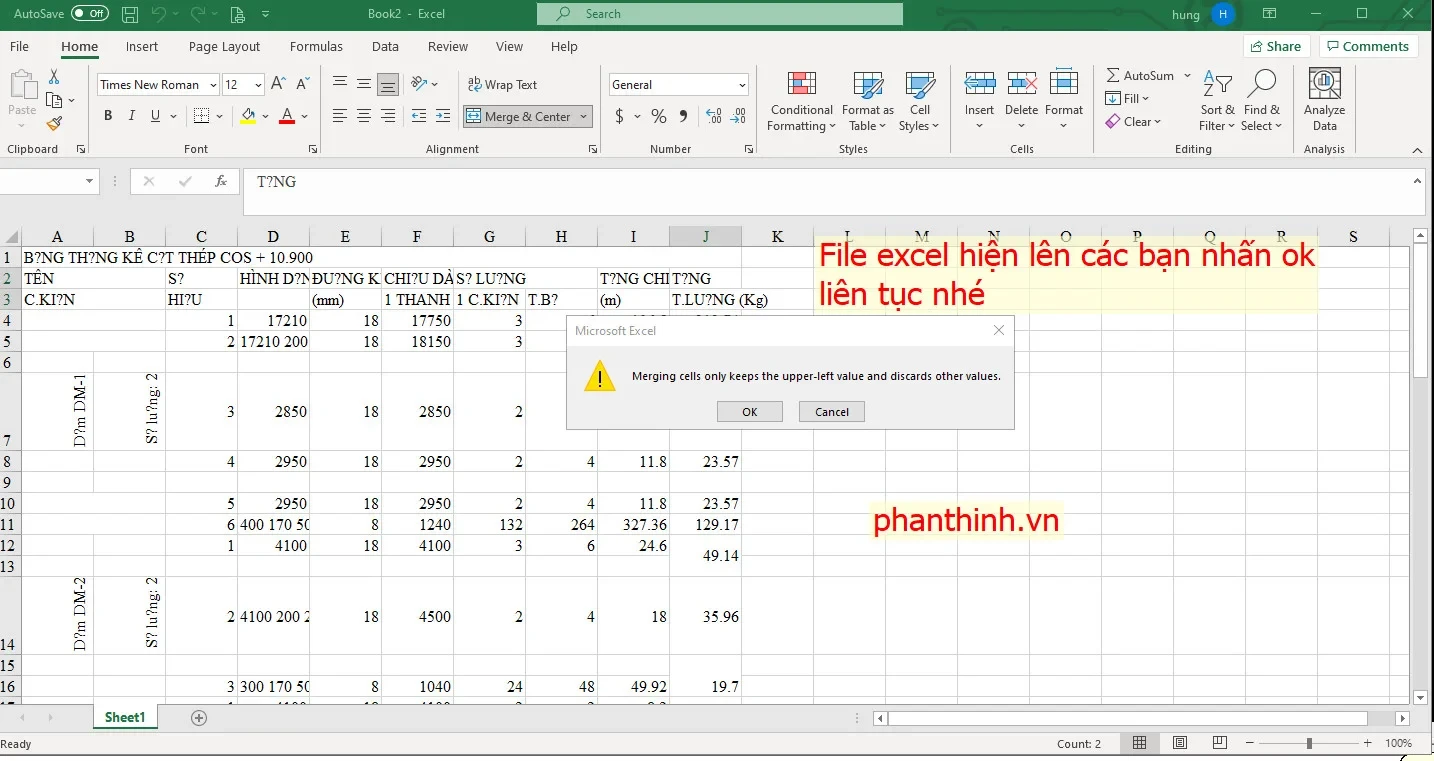1434x761 pixels.
Task: Click the Comments button
Action: point(1366,46)
